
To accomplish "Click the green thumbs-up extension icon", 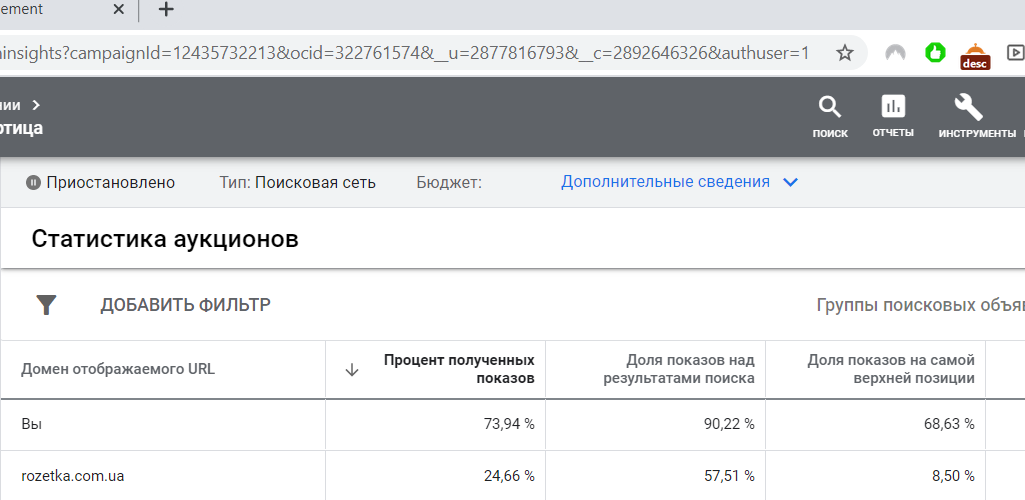I will [x=935, y=52].
